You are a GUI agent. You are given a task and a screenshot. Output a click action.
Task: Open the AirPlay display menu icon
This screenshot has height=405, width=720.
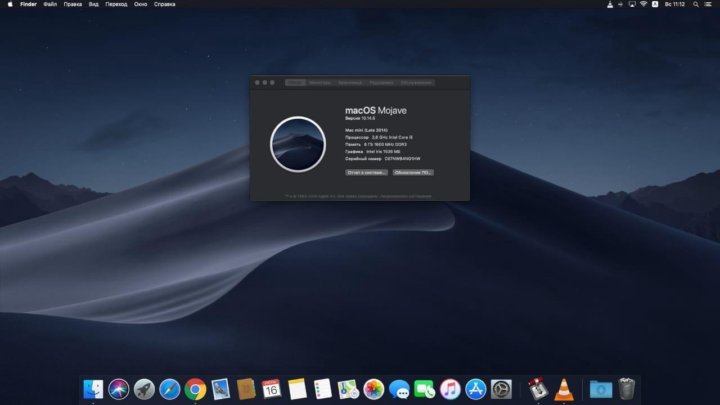[632, 4]
